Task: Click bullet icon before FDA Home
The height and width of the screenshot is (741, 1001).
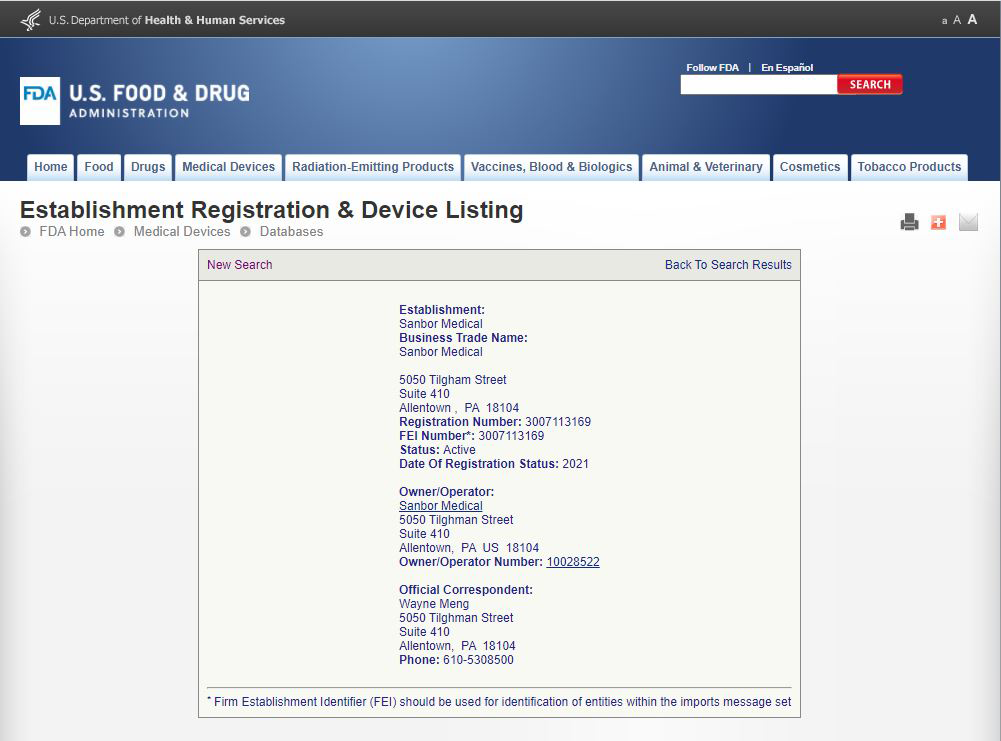Action: coord(26,232)
